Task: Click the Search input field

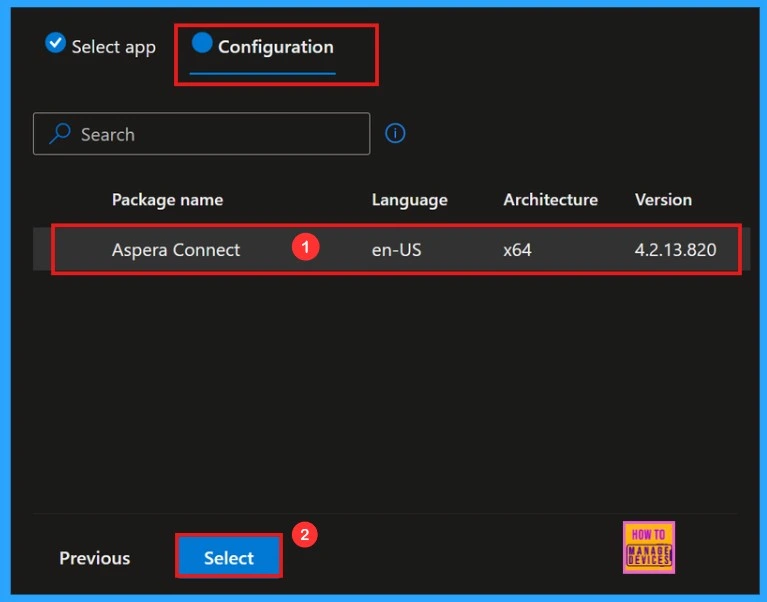Action: (x=202, y=134)
